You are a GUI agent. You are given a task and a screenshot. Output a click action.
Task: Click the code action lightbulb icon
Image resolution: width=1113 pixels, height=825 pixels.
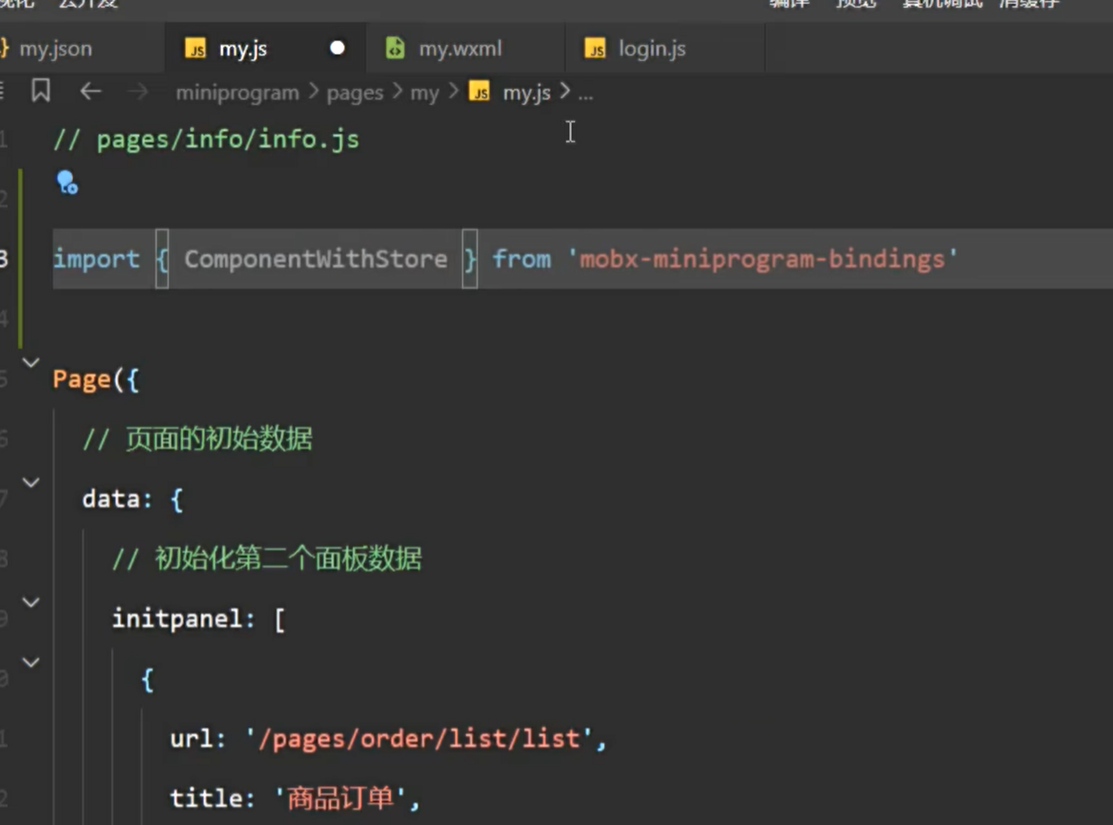point(67,182)
